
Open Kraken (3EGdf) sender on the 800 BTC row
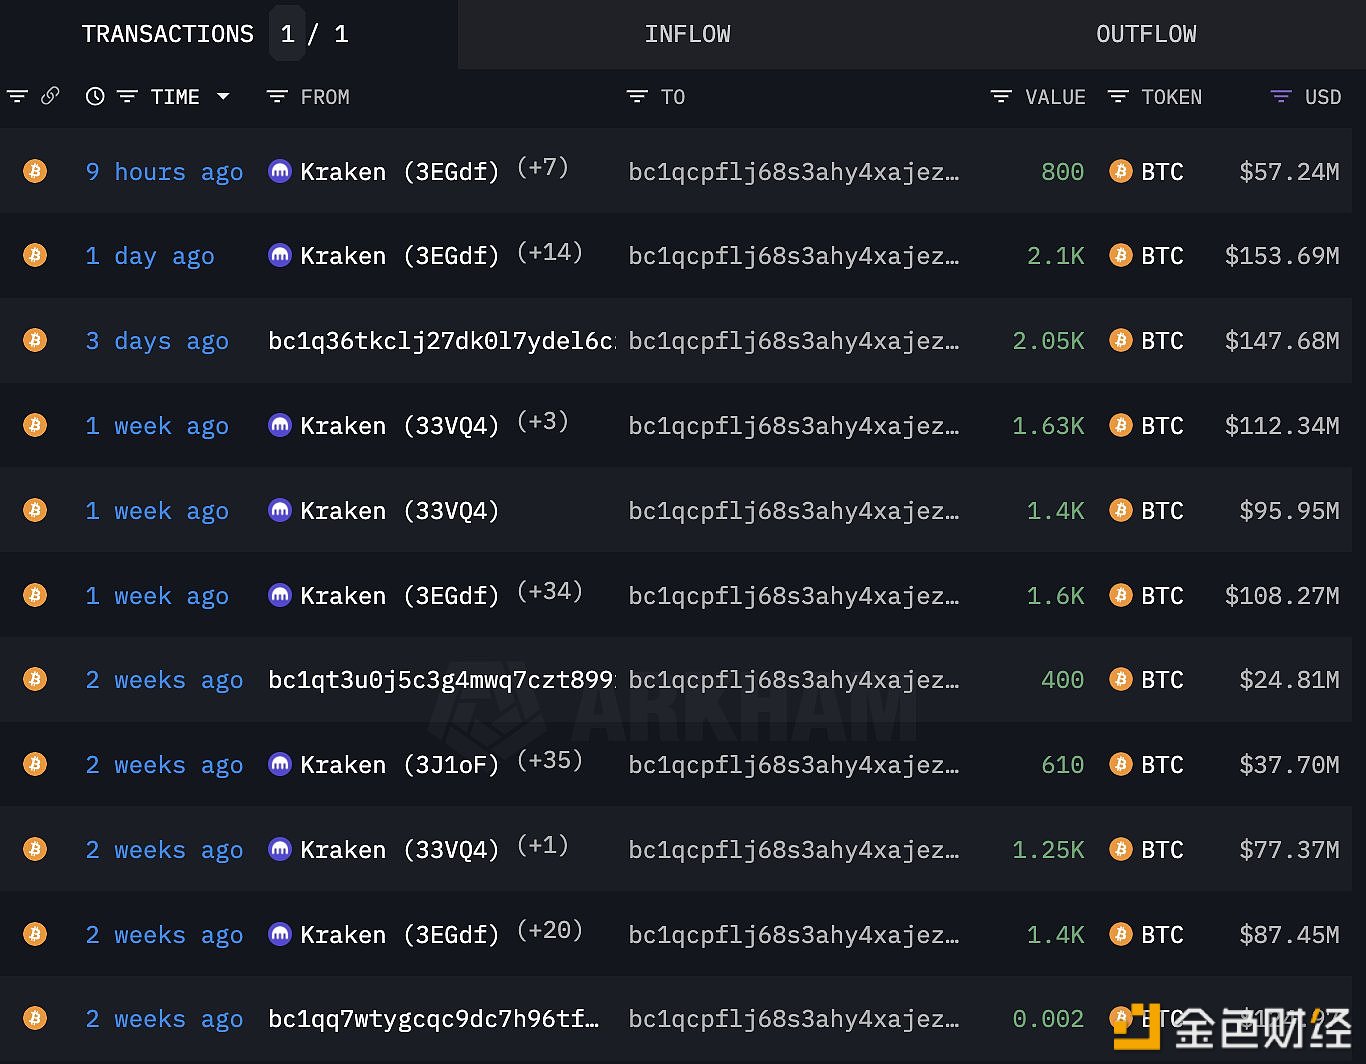click(400, 172)
